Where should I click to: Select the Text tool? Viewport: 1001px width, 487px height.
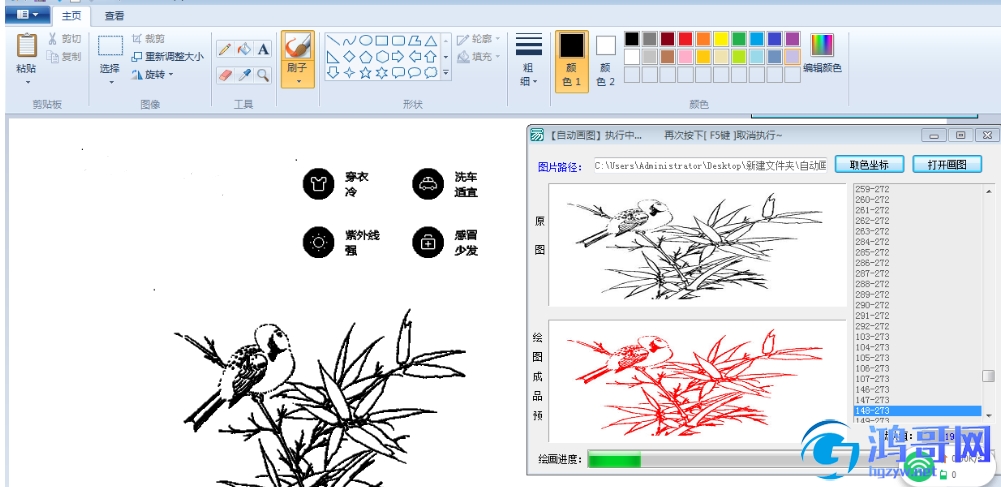click(x=263, y=49)
